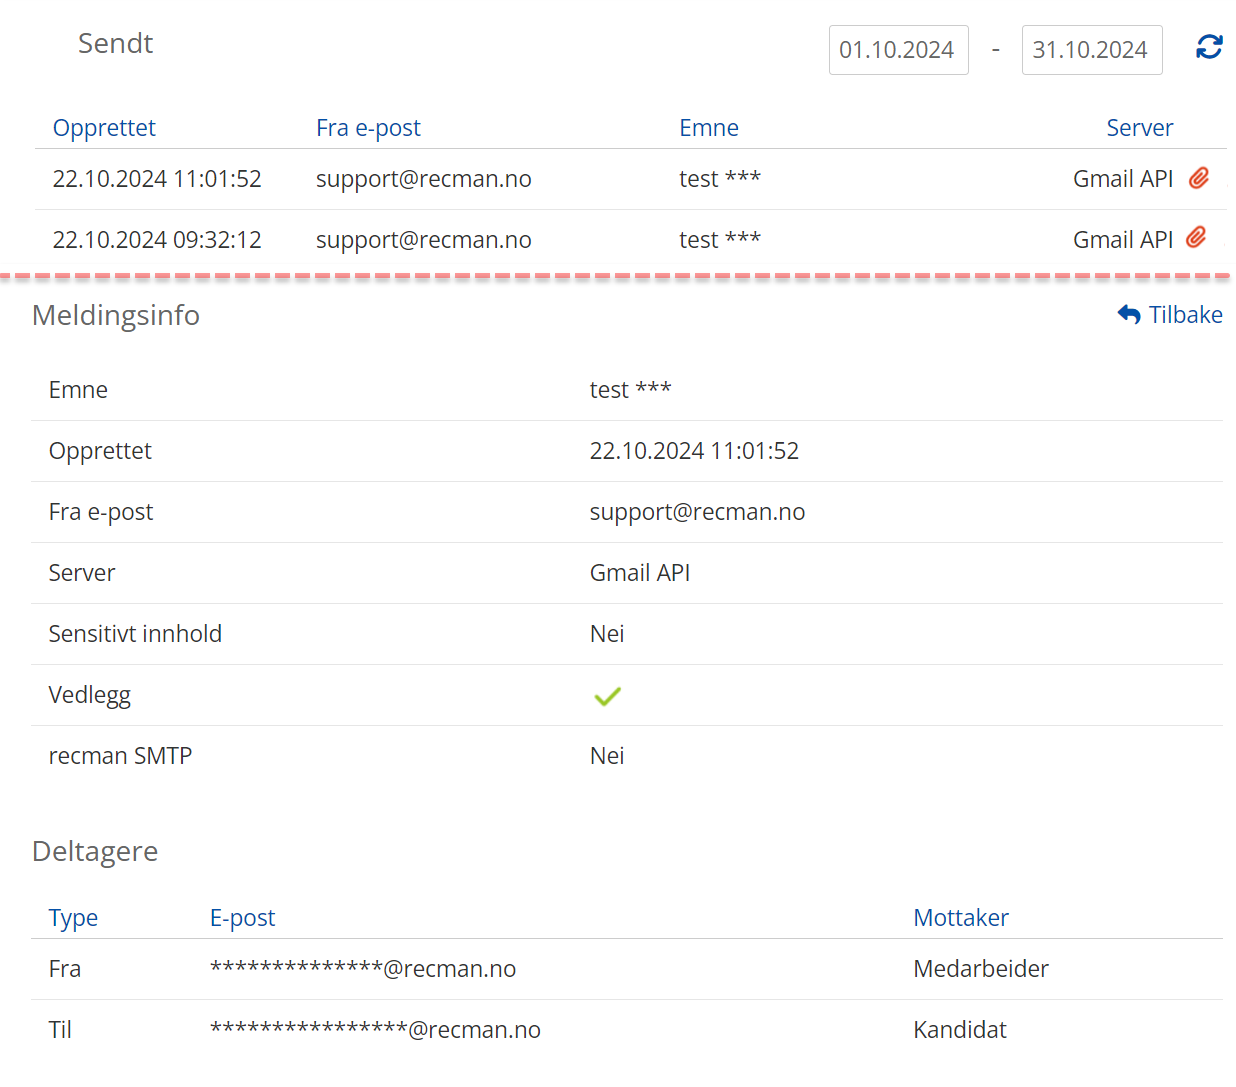The height and width of the screenshot is (1087, 1236).
Task: Select the email sent at 11:01:52
Action: pyautogui.click(x=157, y=179)
